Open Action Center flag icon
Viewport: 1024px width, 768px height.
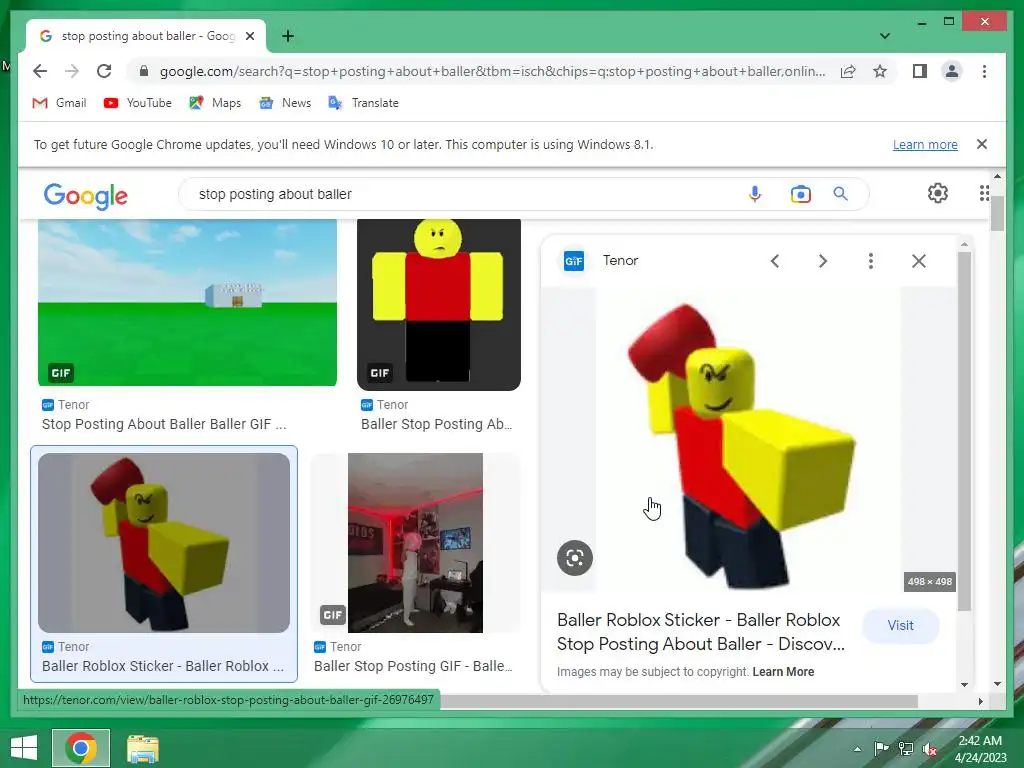(881, 749)
